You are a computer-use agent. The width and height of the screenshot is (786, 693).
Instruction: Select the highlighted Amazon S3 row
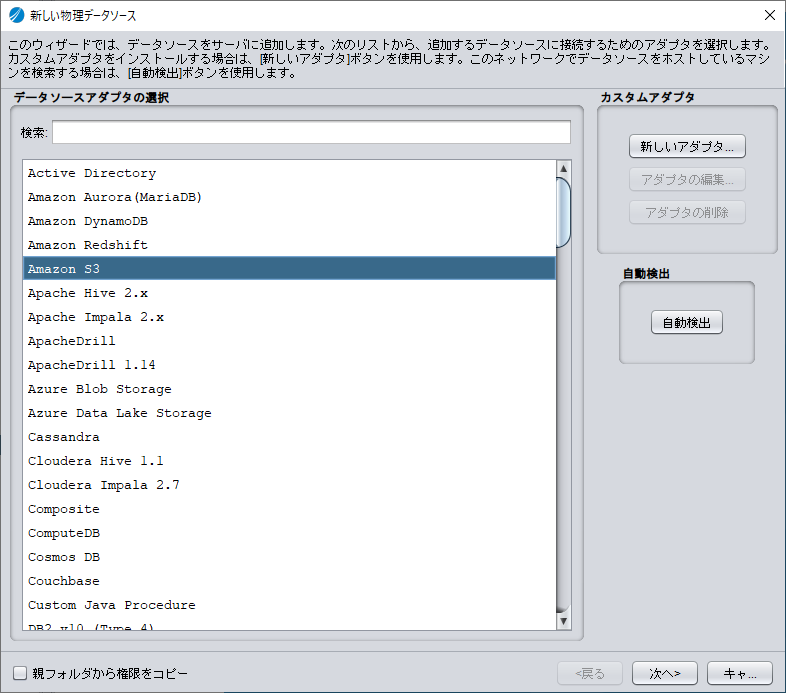coord(289,269)
